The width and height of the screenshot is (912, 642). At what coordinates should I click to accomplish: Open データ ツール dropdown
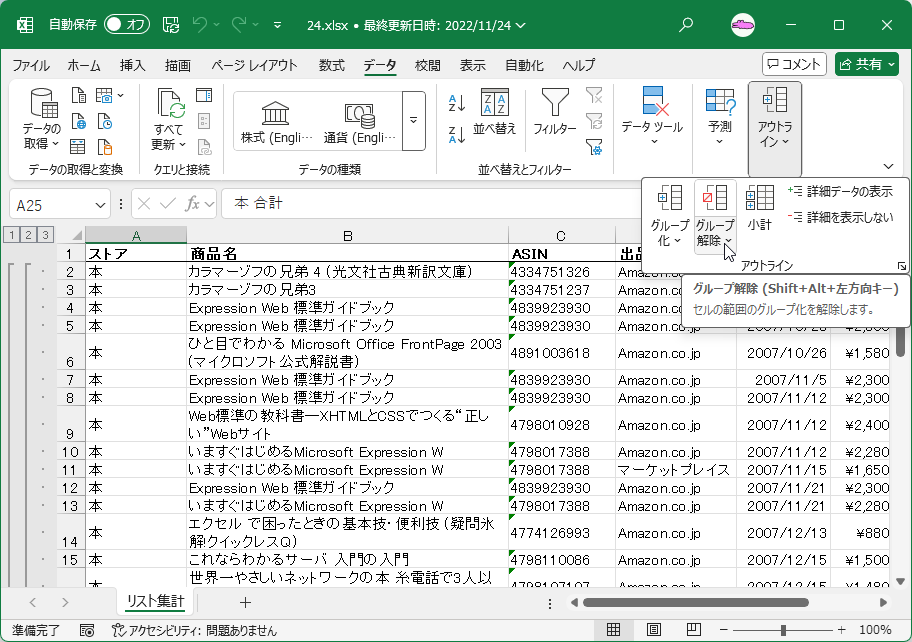(x=652, y=116)
